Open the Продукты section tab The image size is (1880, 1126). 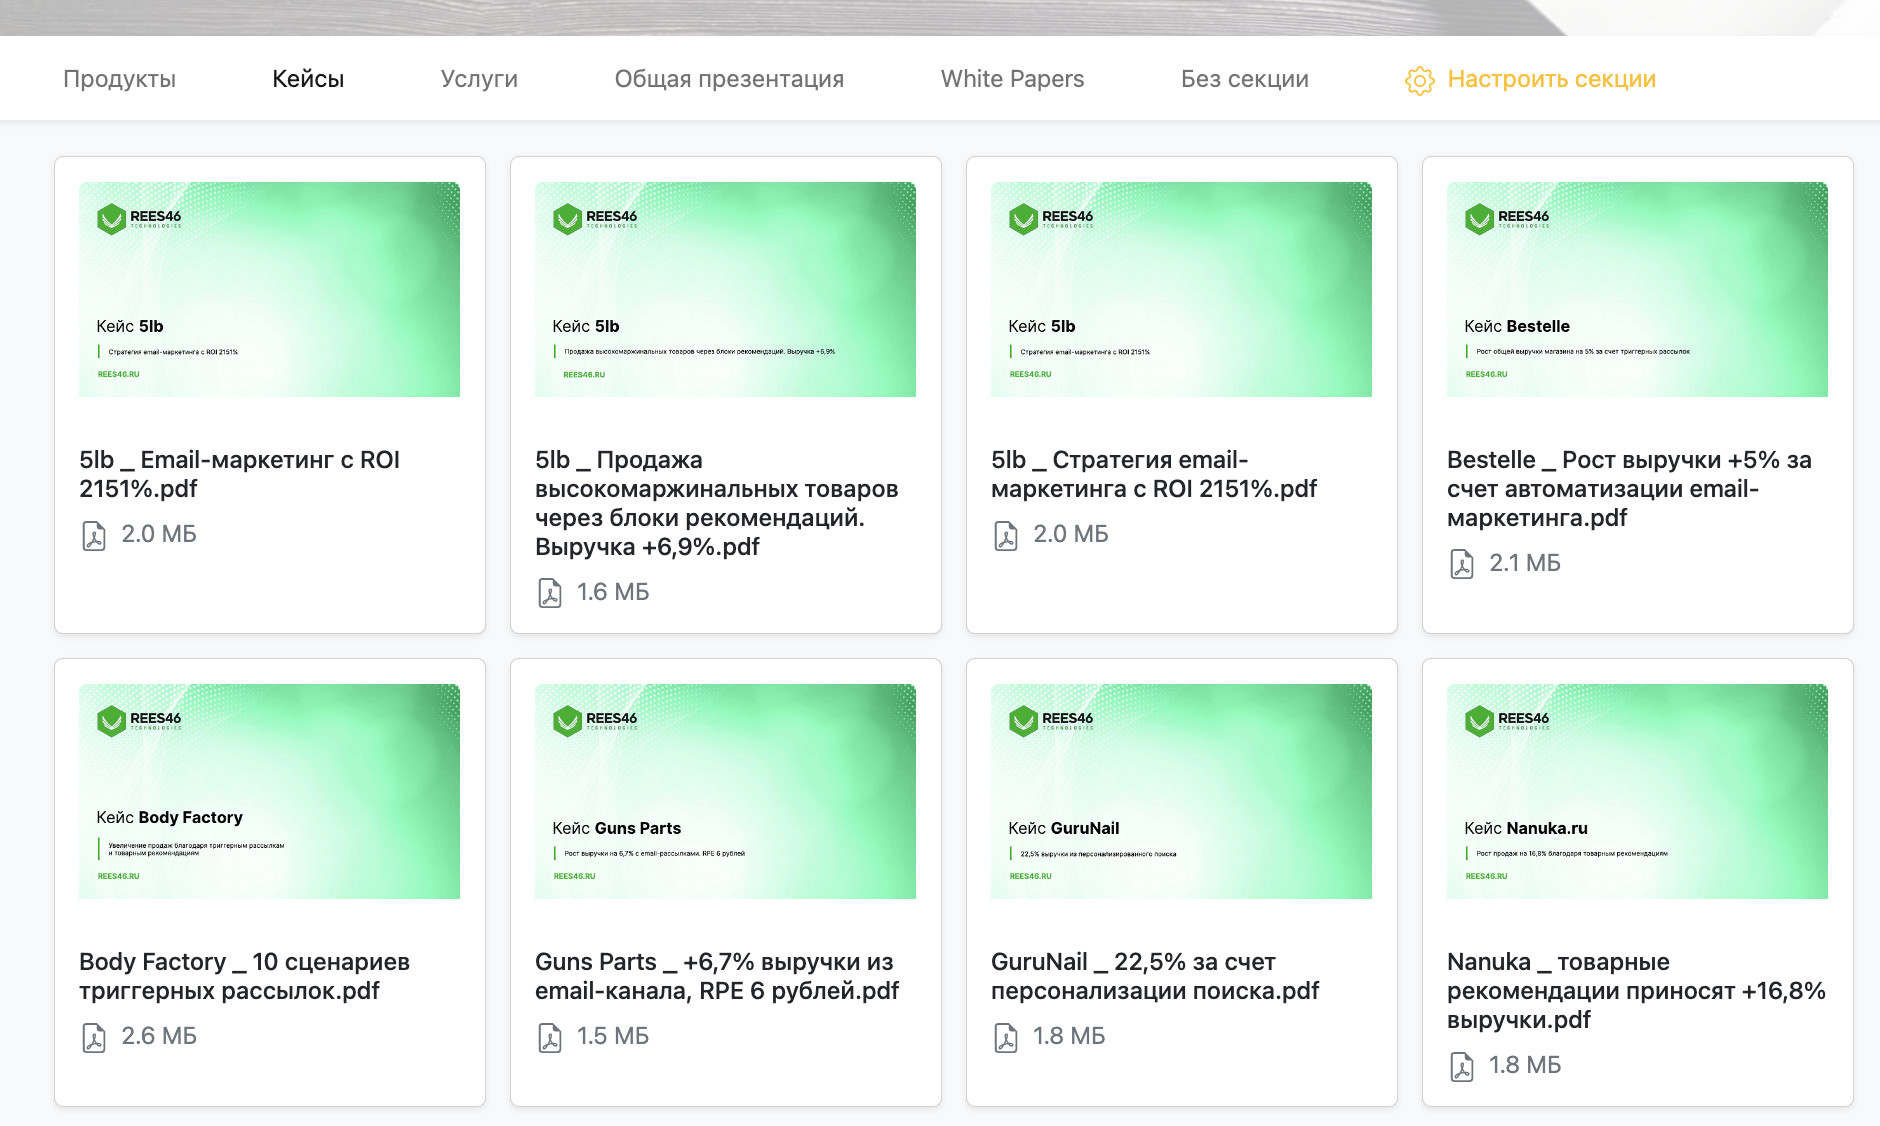(x=119, y=79)
